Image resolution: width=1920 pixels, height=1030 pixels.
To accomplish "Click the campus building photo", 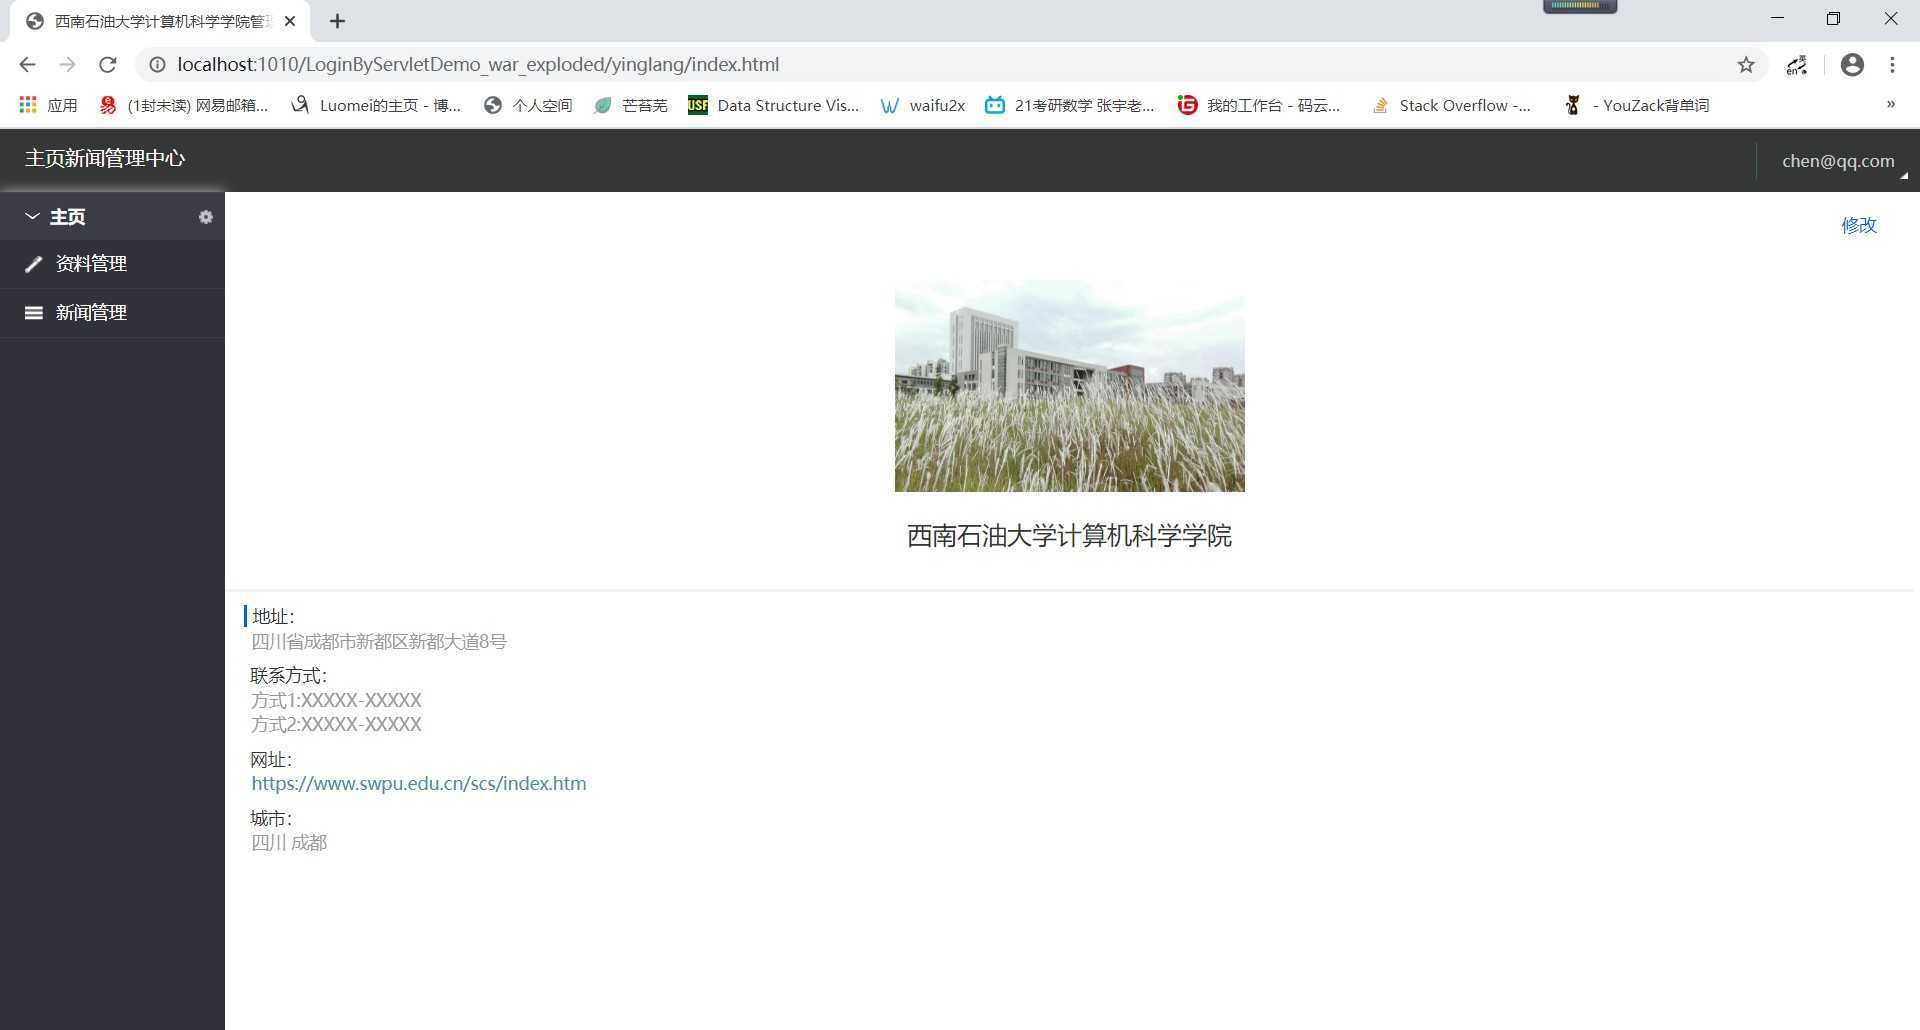I will point(1069,386).
